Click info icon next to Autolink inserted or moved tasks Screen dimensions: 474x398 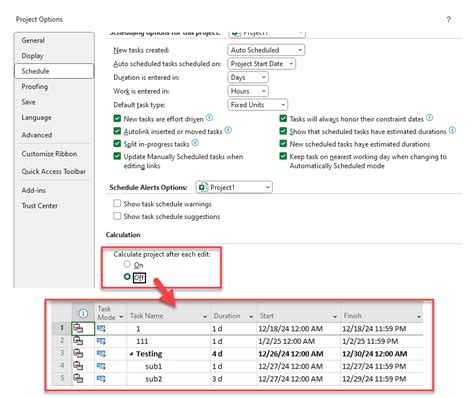228,130
